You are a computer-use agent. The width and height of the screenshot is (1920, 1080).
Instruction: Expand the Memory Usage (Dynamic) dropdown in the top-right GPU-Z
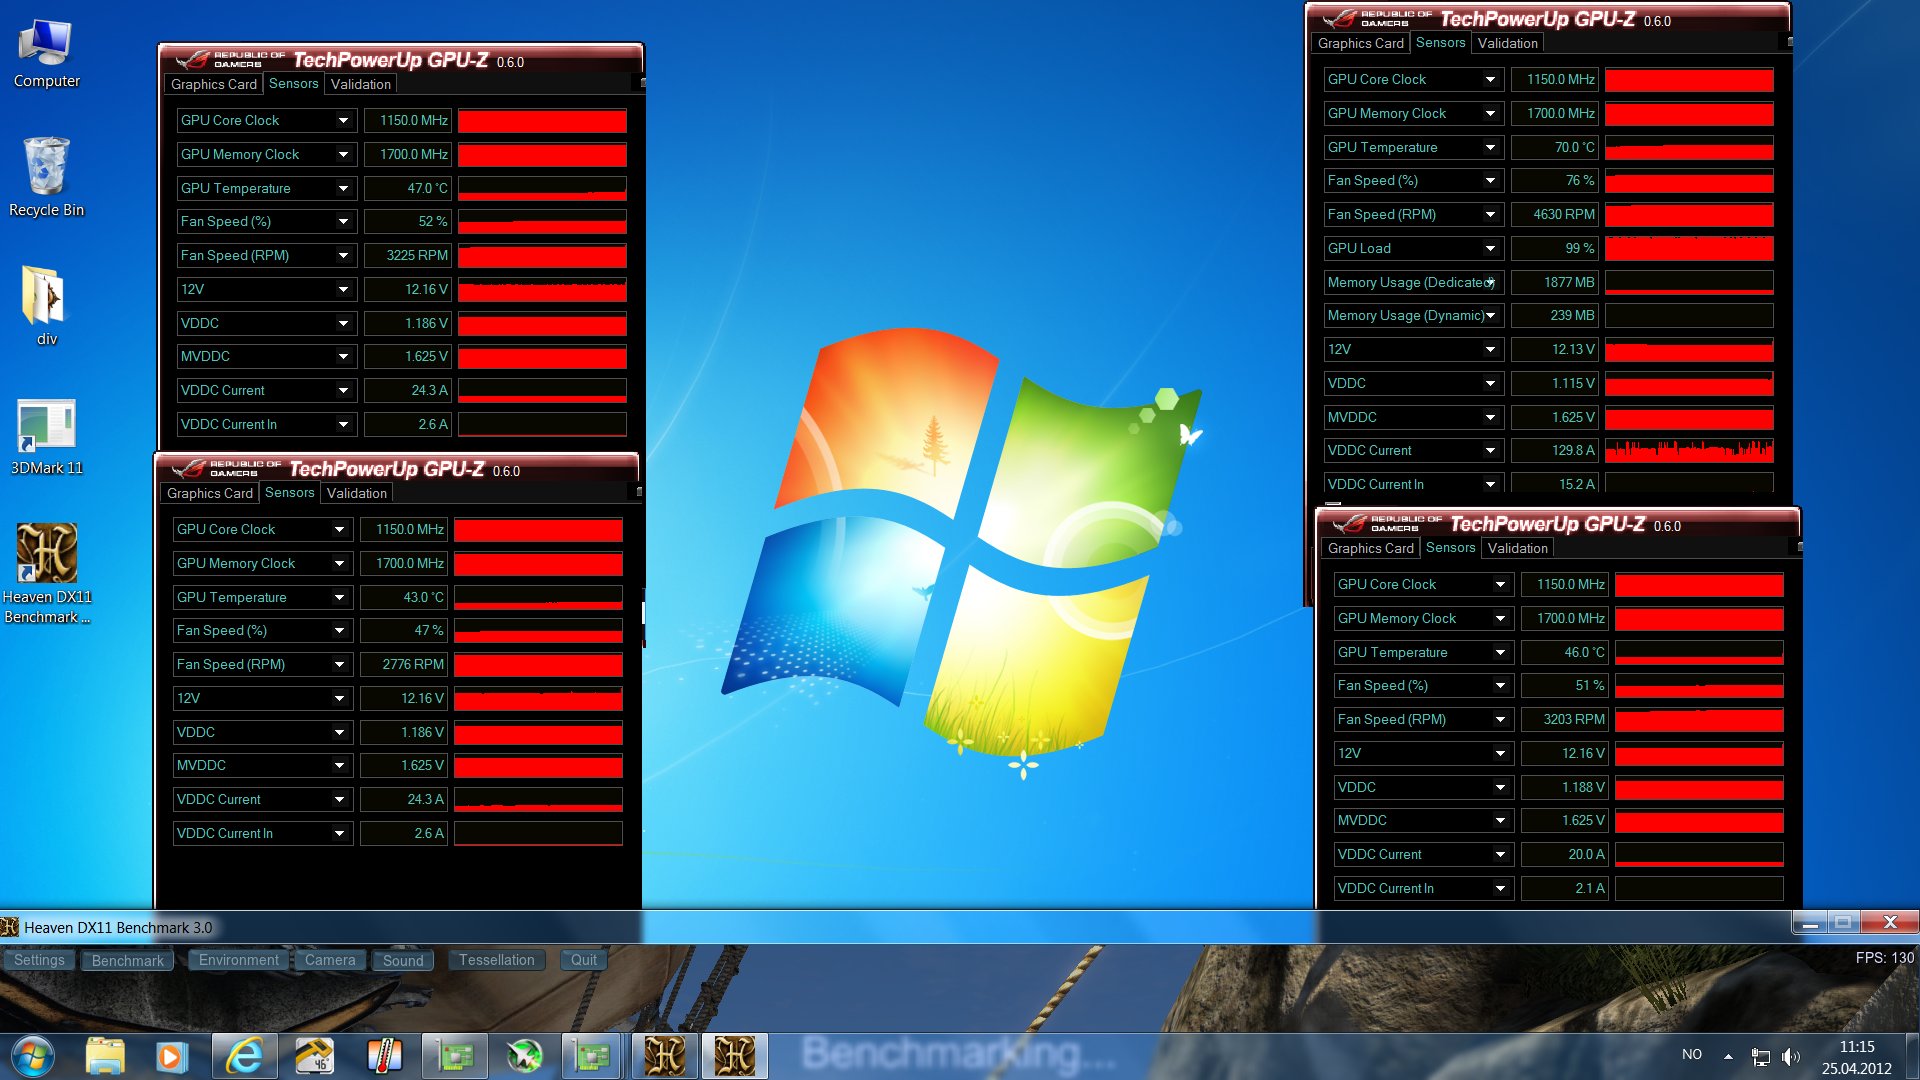tap(1490, 315)
